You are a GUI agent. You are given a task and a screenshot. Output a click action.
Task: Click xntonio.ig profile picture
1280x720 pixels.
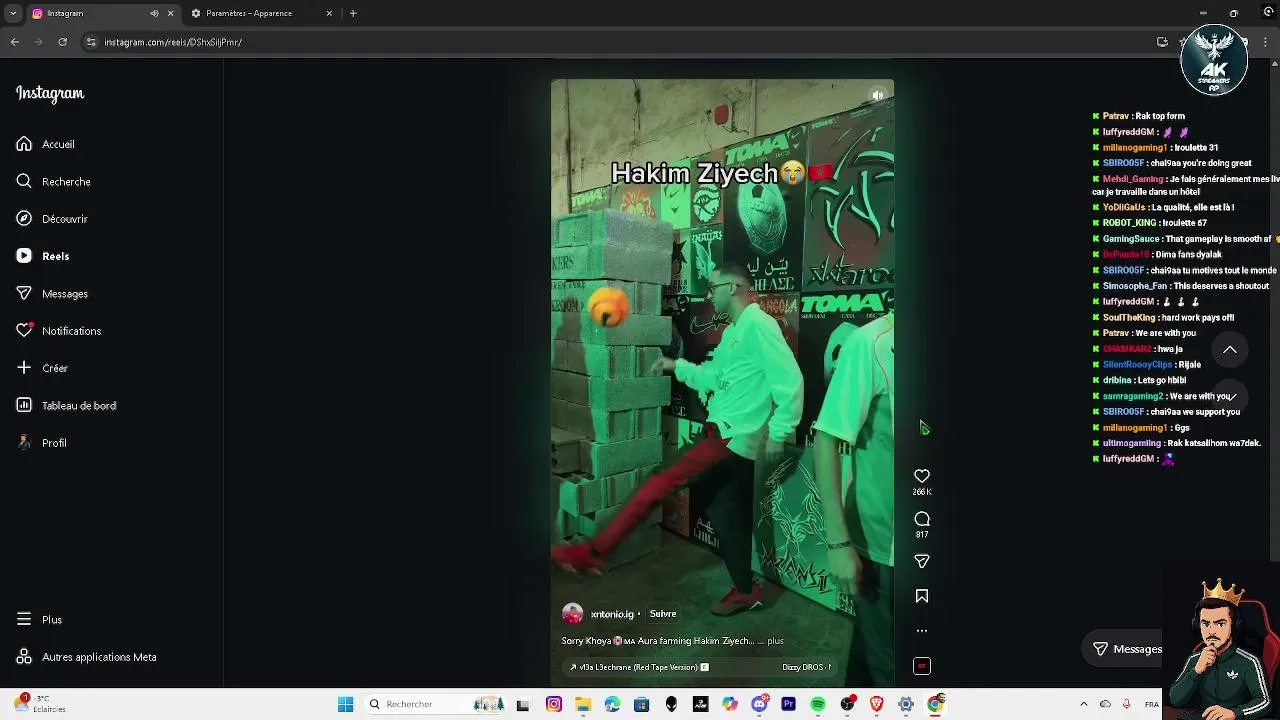click(573, 614)
